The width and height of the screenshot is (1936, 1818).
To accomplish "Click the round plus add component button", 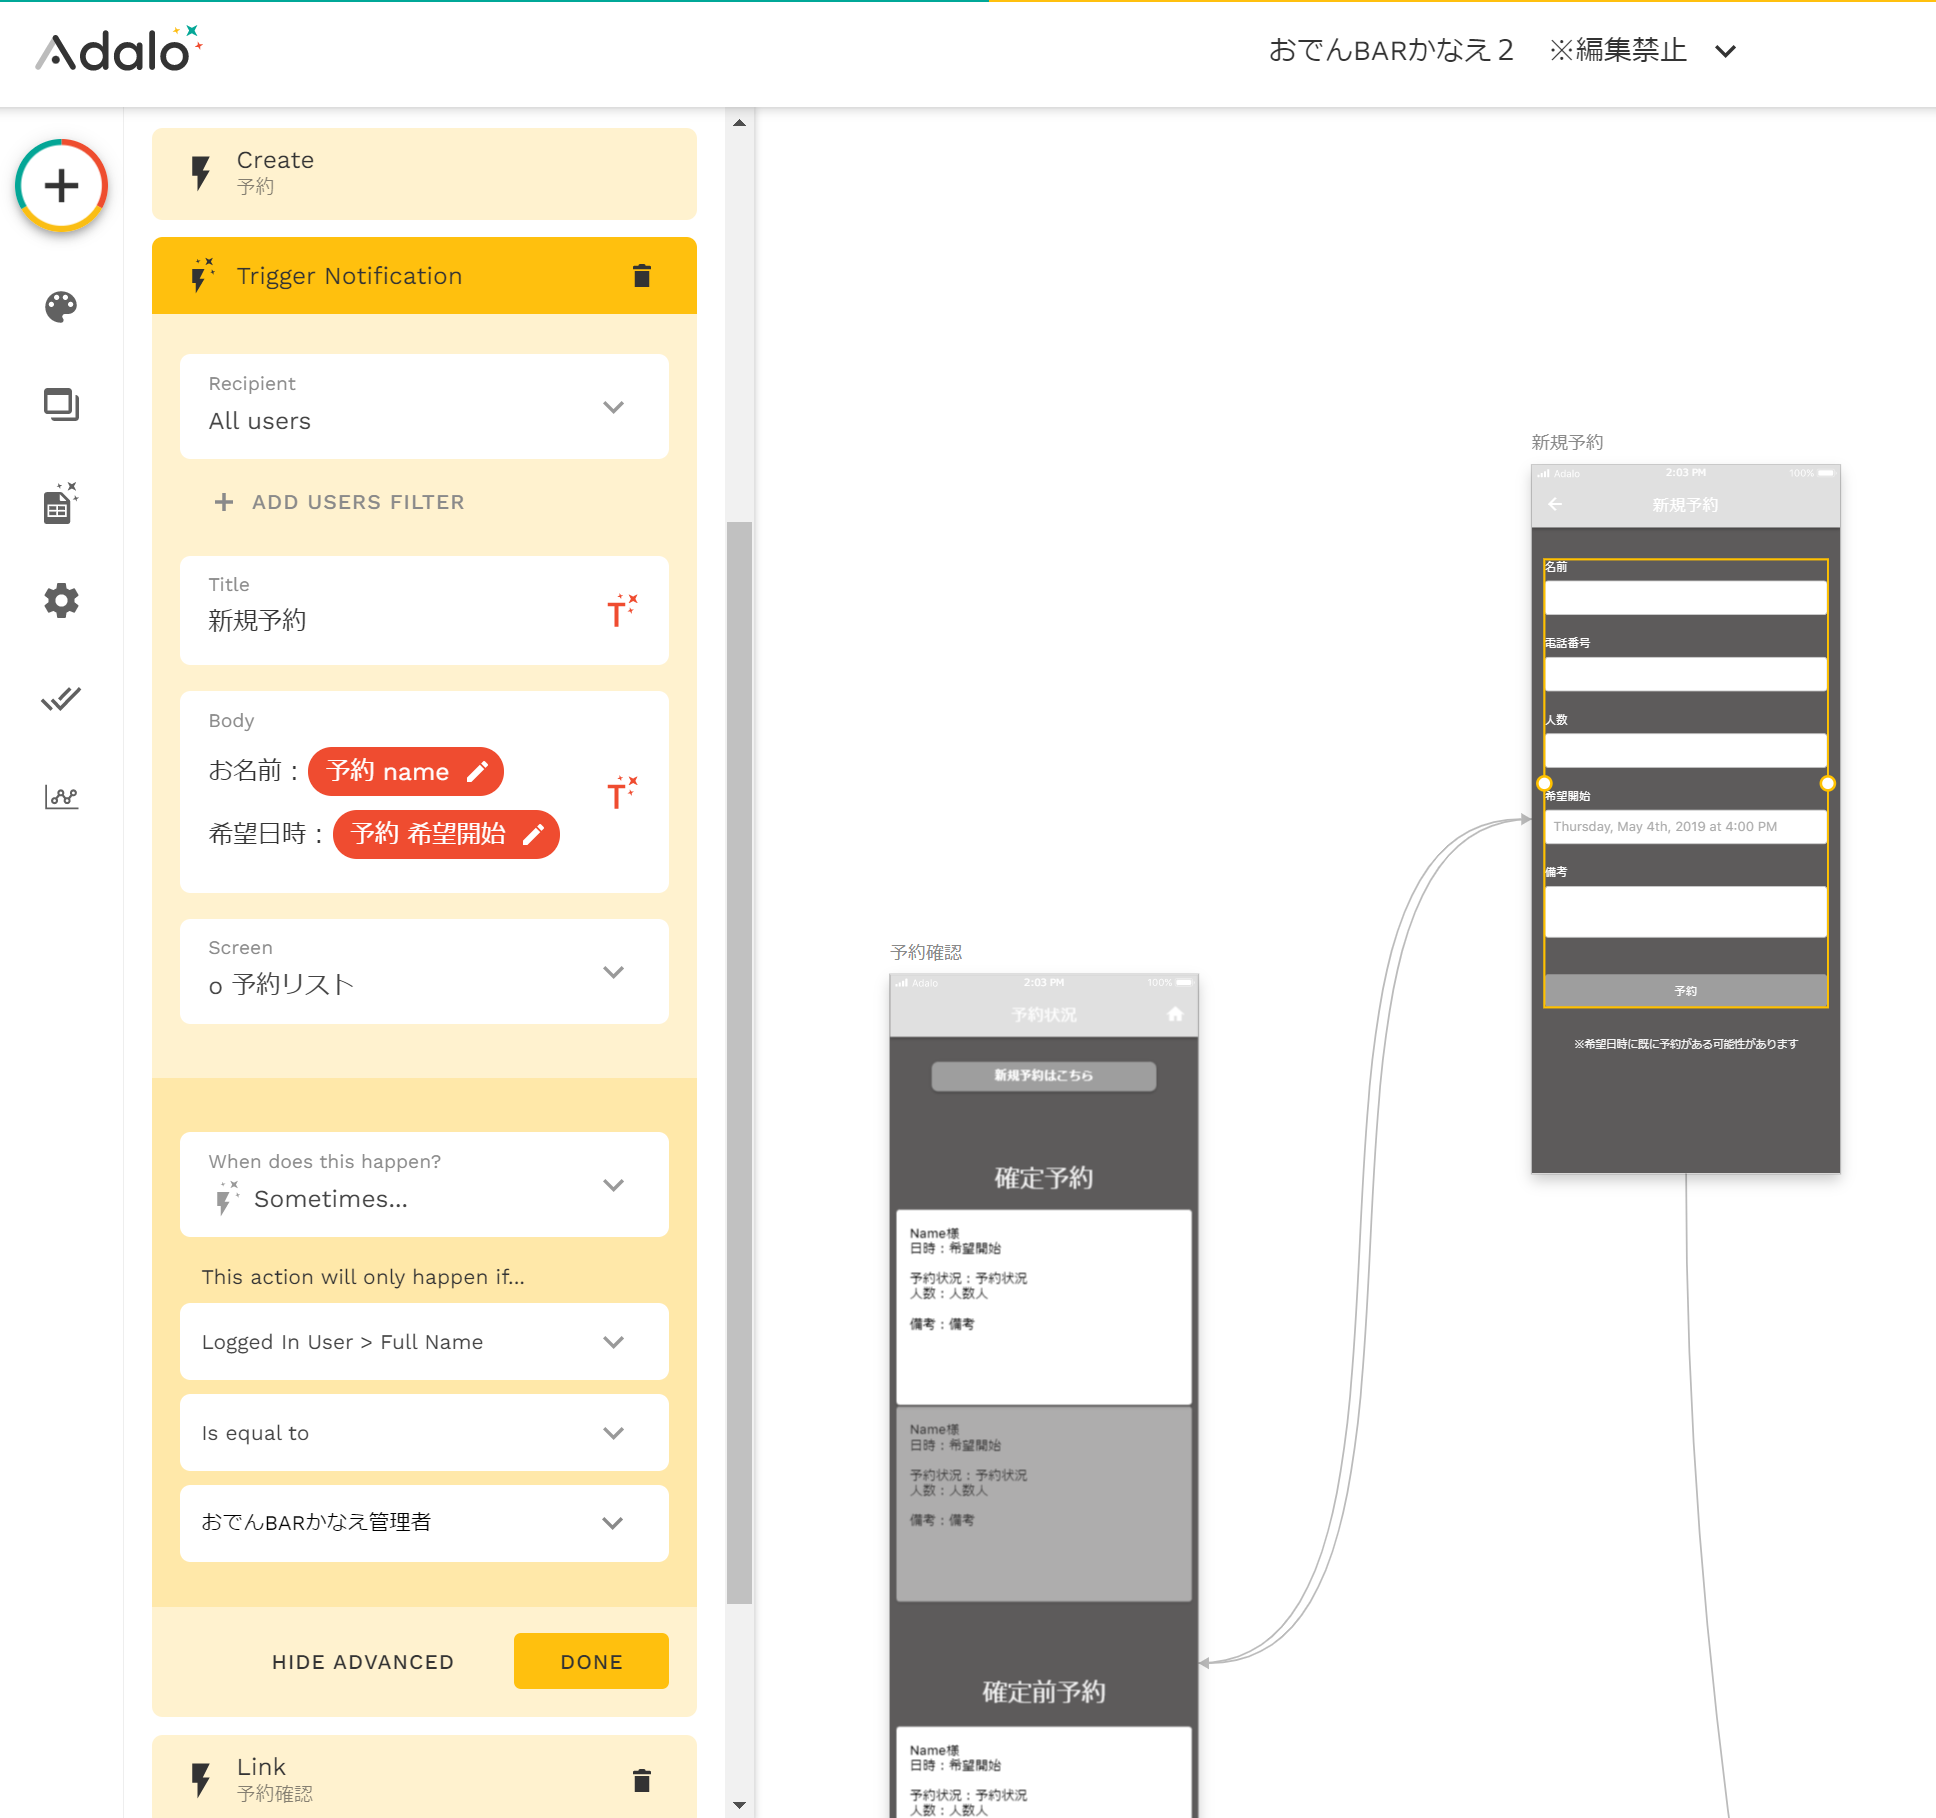I will (x=61, y=186).
